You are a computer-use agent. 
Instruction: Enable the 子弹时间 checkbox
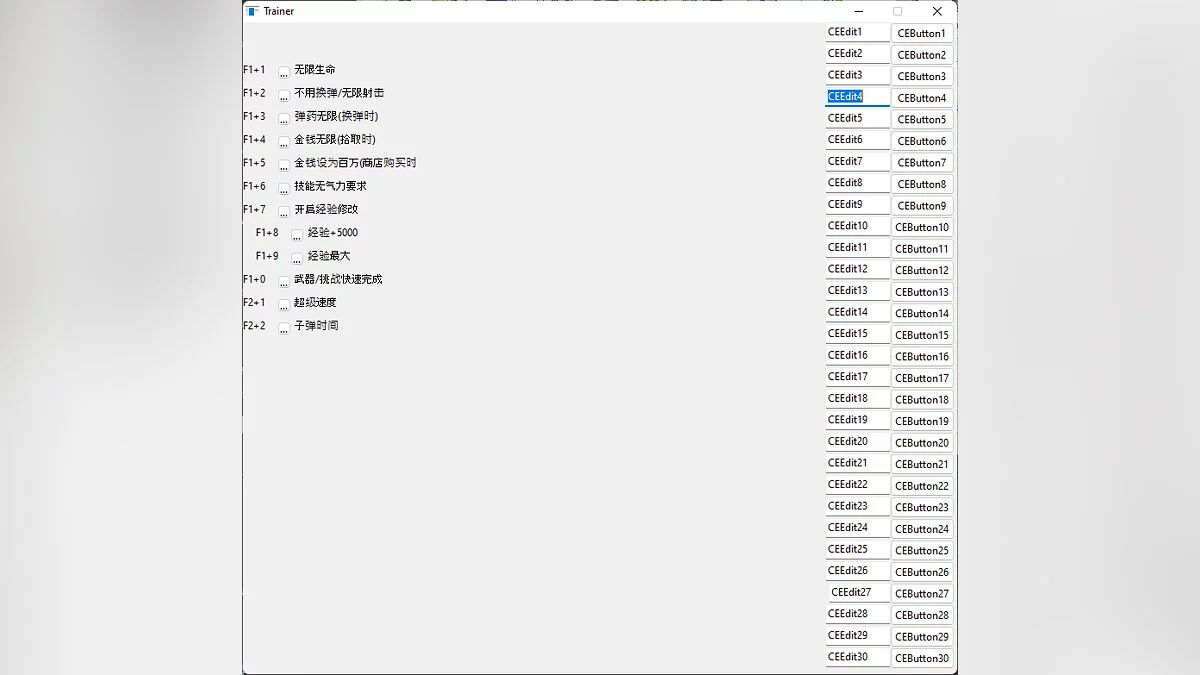click(284, 327)
